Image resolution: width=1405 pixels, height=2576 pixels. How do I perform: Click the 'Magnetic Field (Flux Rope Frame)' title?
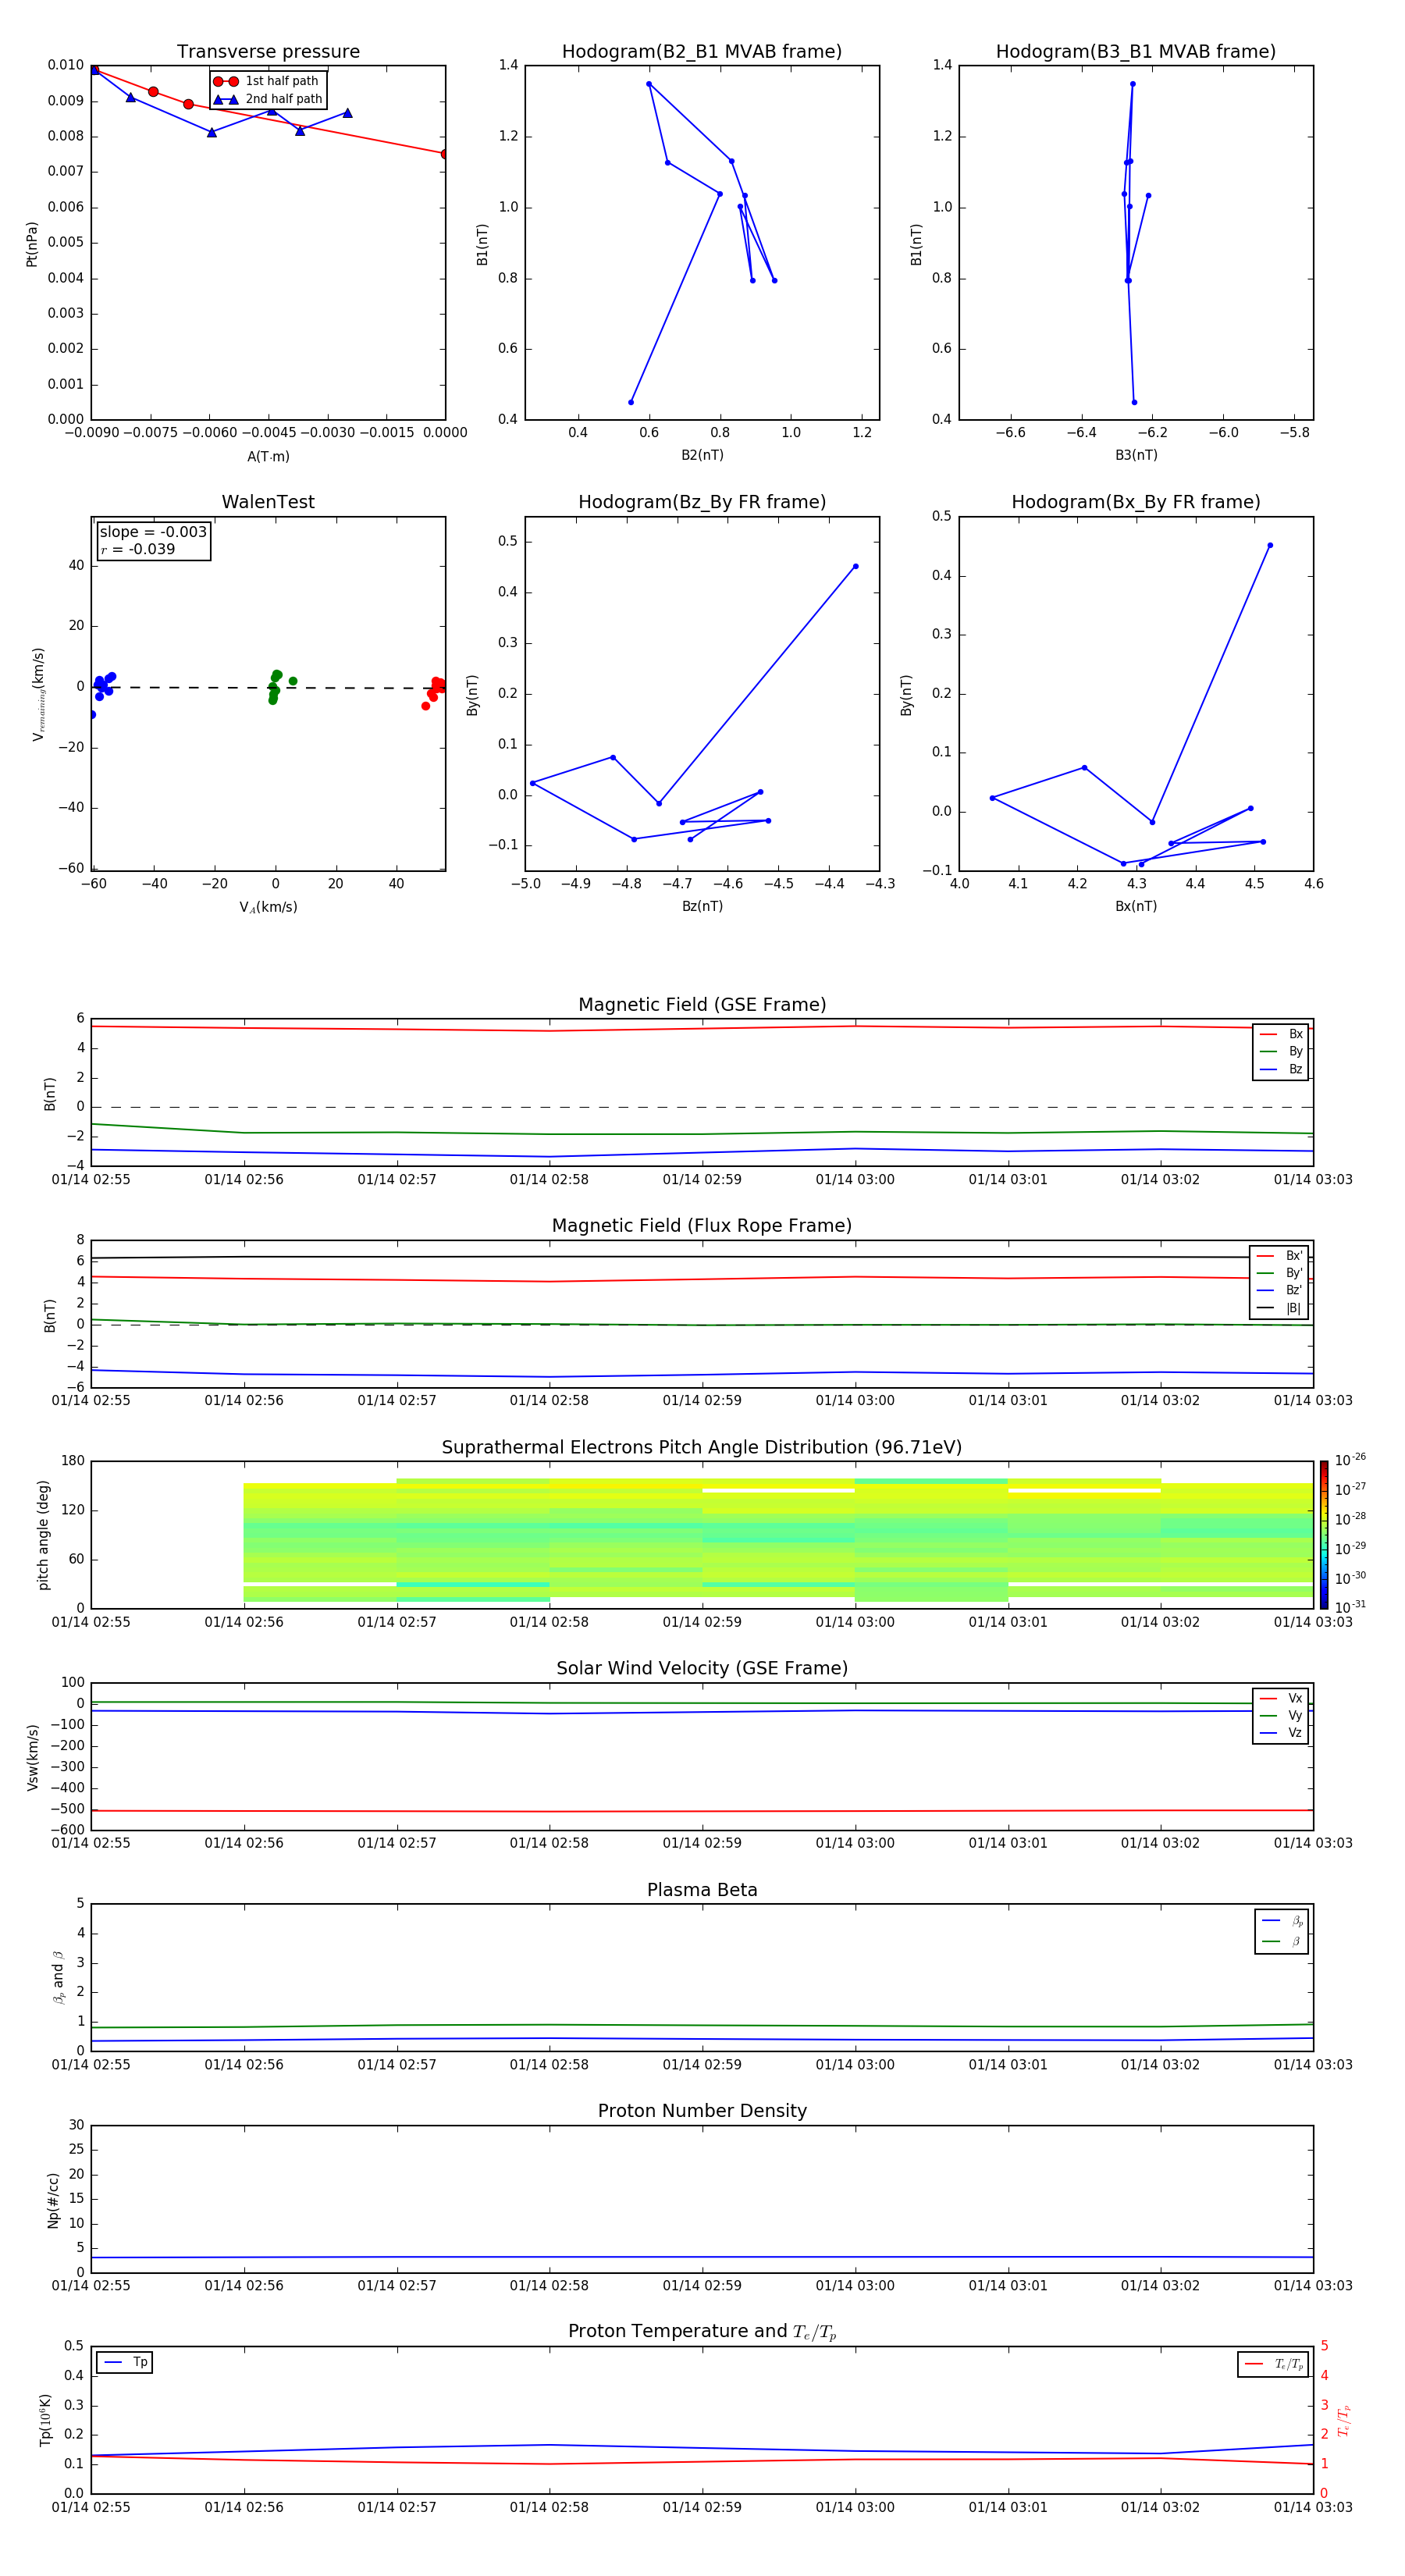[702, 1226]
